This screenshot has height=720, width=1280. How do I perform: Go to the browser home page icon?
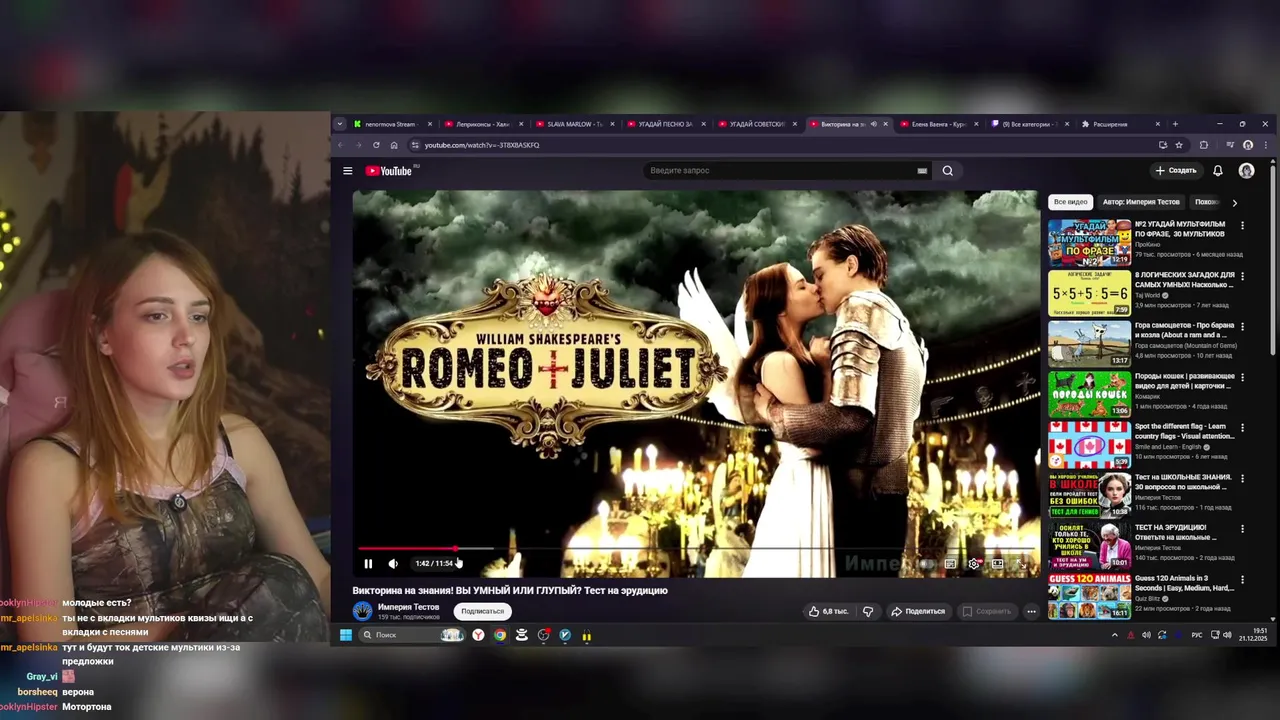[x=394, y=145]
